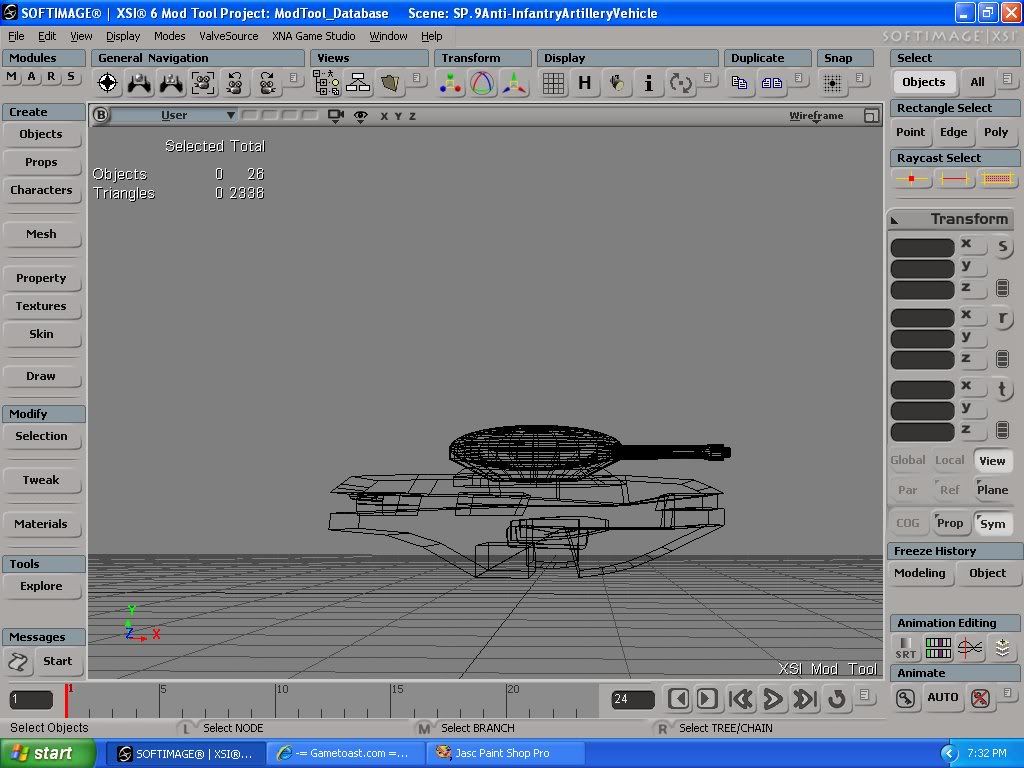Open the ValveSource menu
1024x768 pixels.
[229, 36]
